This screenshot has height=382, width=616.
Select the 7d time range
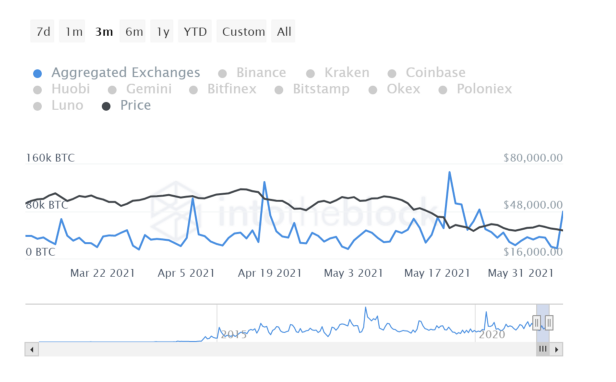pyautogui.click(x=42, y=31)
